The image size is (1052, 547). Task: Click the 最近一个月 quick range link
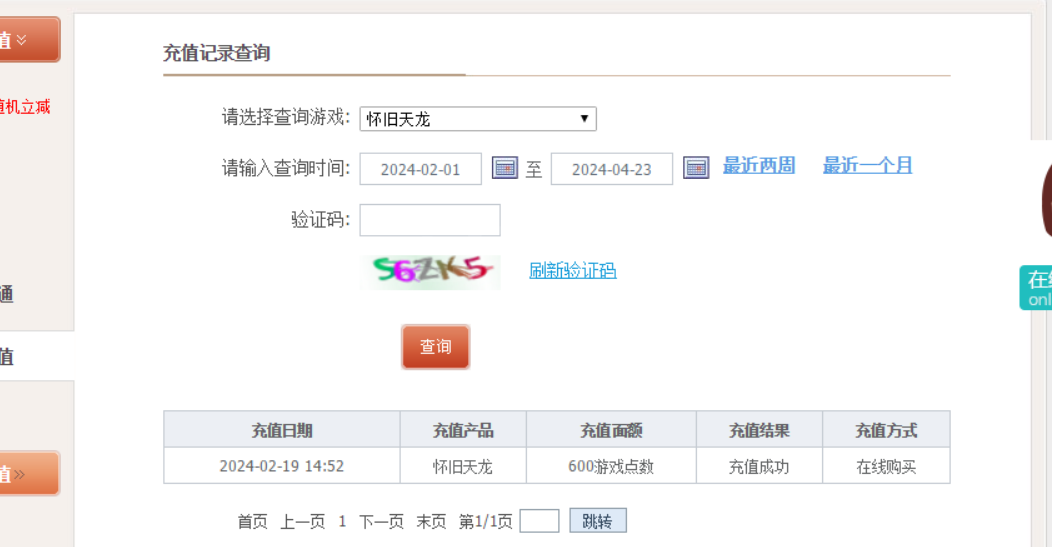pyautogui.click(x=867, y=166)
